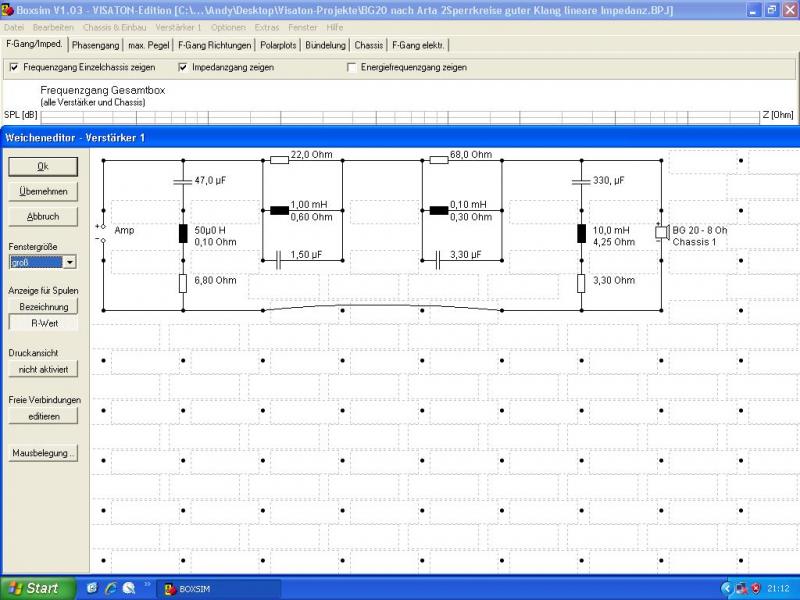Expand hidden tray icons arrow
Screen dimensions: 800x600
pyautogui.click(x=727, y=589)
